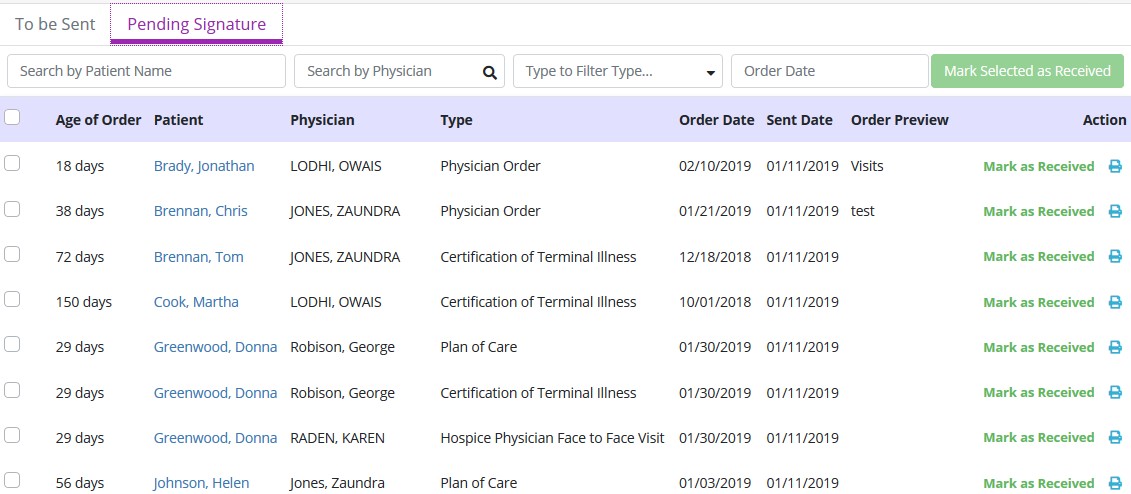Open the Order Date picker field
The height and width of the screenshot is (494, 1131).
point(829,71)
